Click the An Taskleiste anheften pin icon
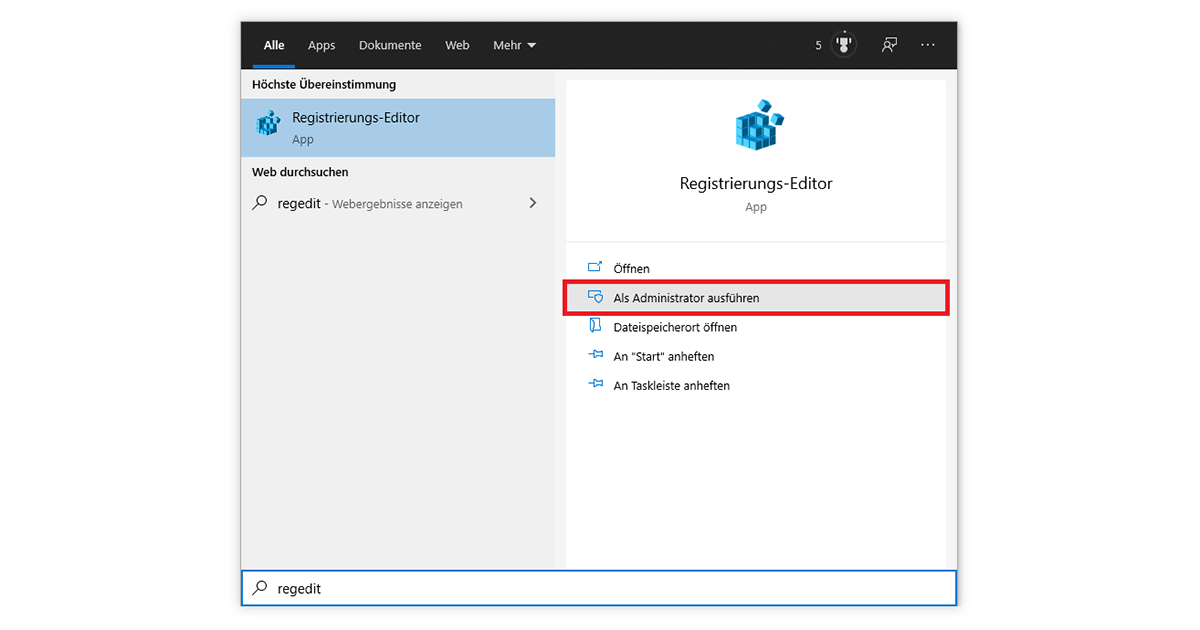 point(595,385)
